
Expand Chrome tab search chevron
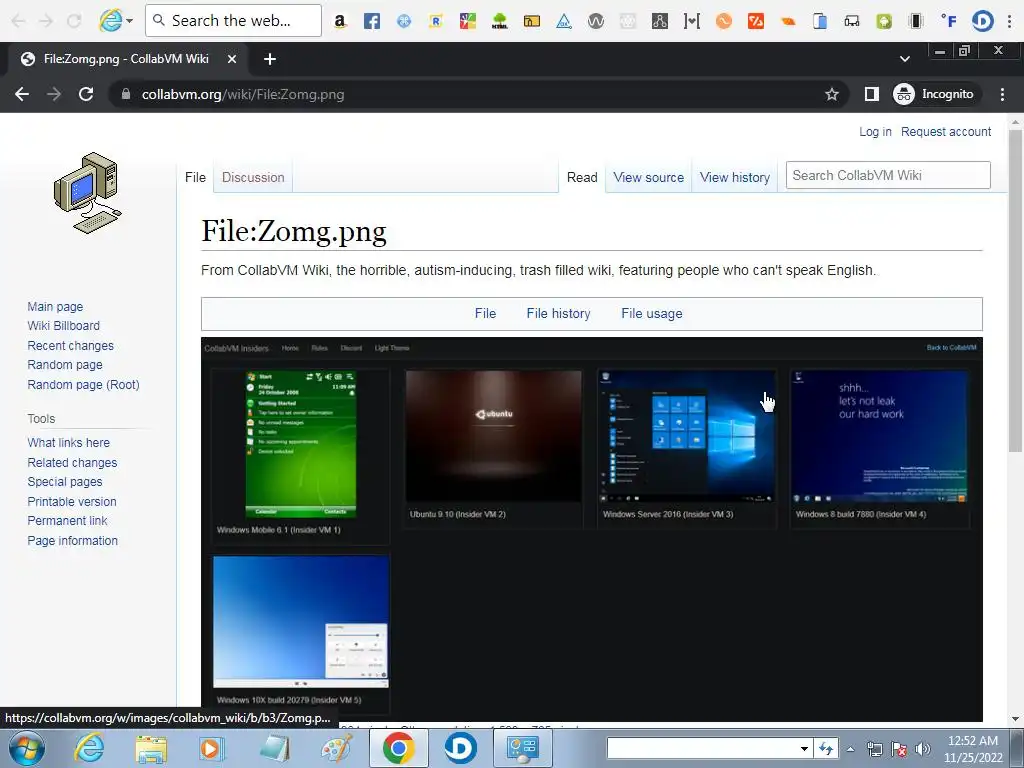(904, 59)
